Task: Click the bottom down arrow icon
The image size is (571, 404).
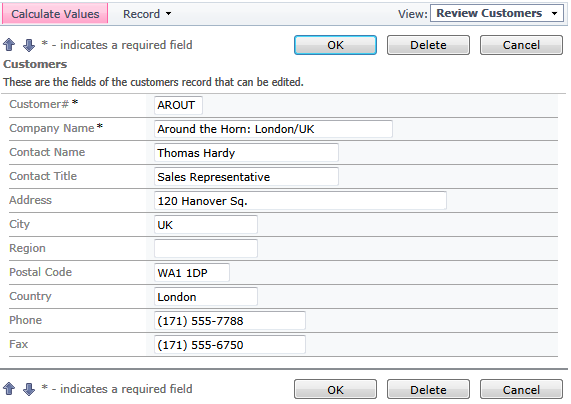Action: [x=29, y=389]
